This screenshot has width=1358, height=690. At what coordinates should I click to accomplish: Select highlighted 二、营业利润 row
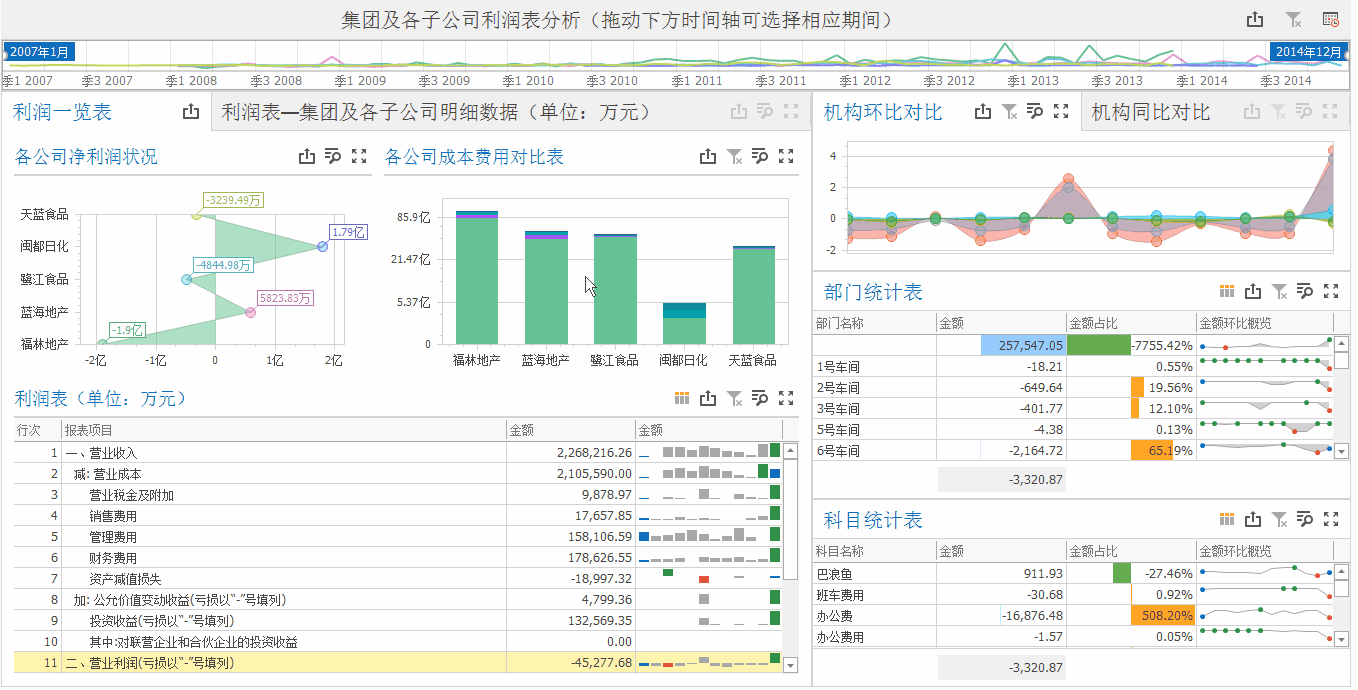398,662
